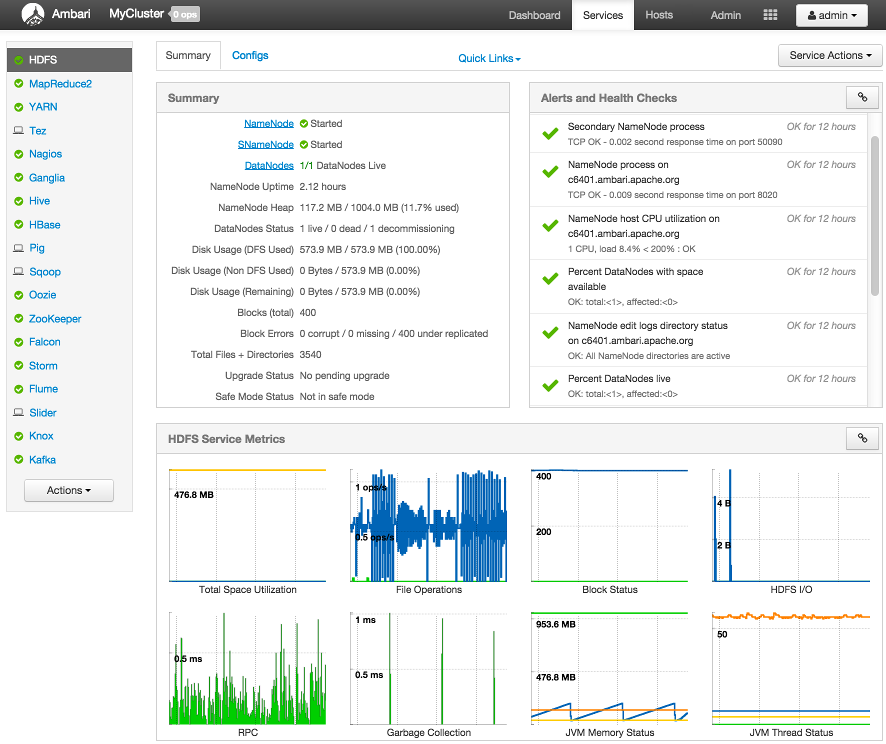Select the MapReduce2 service
Image resolution: width=886 pixels, height=744 pixels.
point(60,84)
